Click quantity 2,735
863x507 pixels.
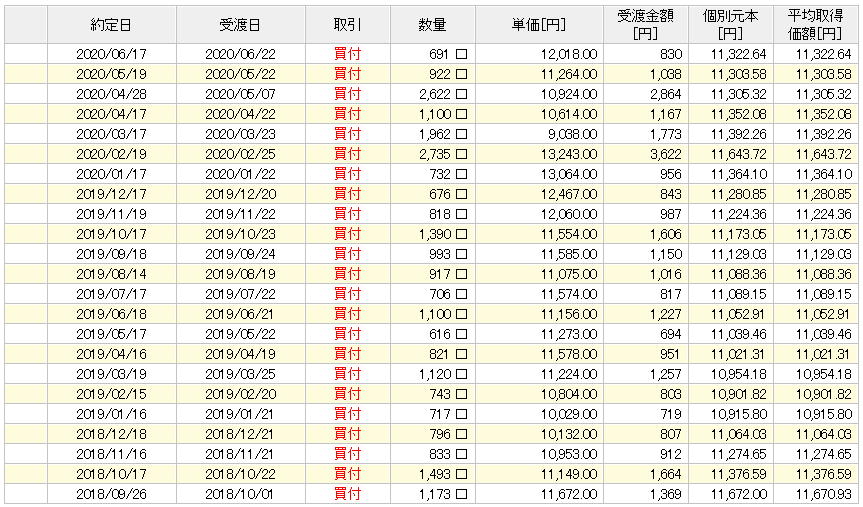pos(435,154)
